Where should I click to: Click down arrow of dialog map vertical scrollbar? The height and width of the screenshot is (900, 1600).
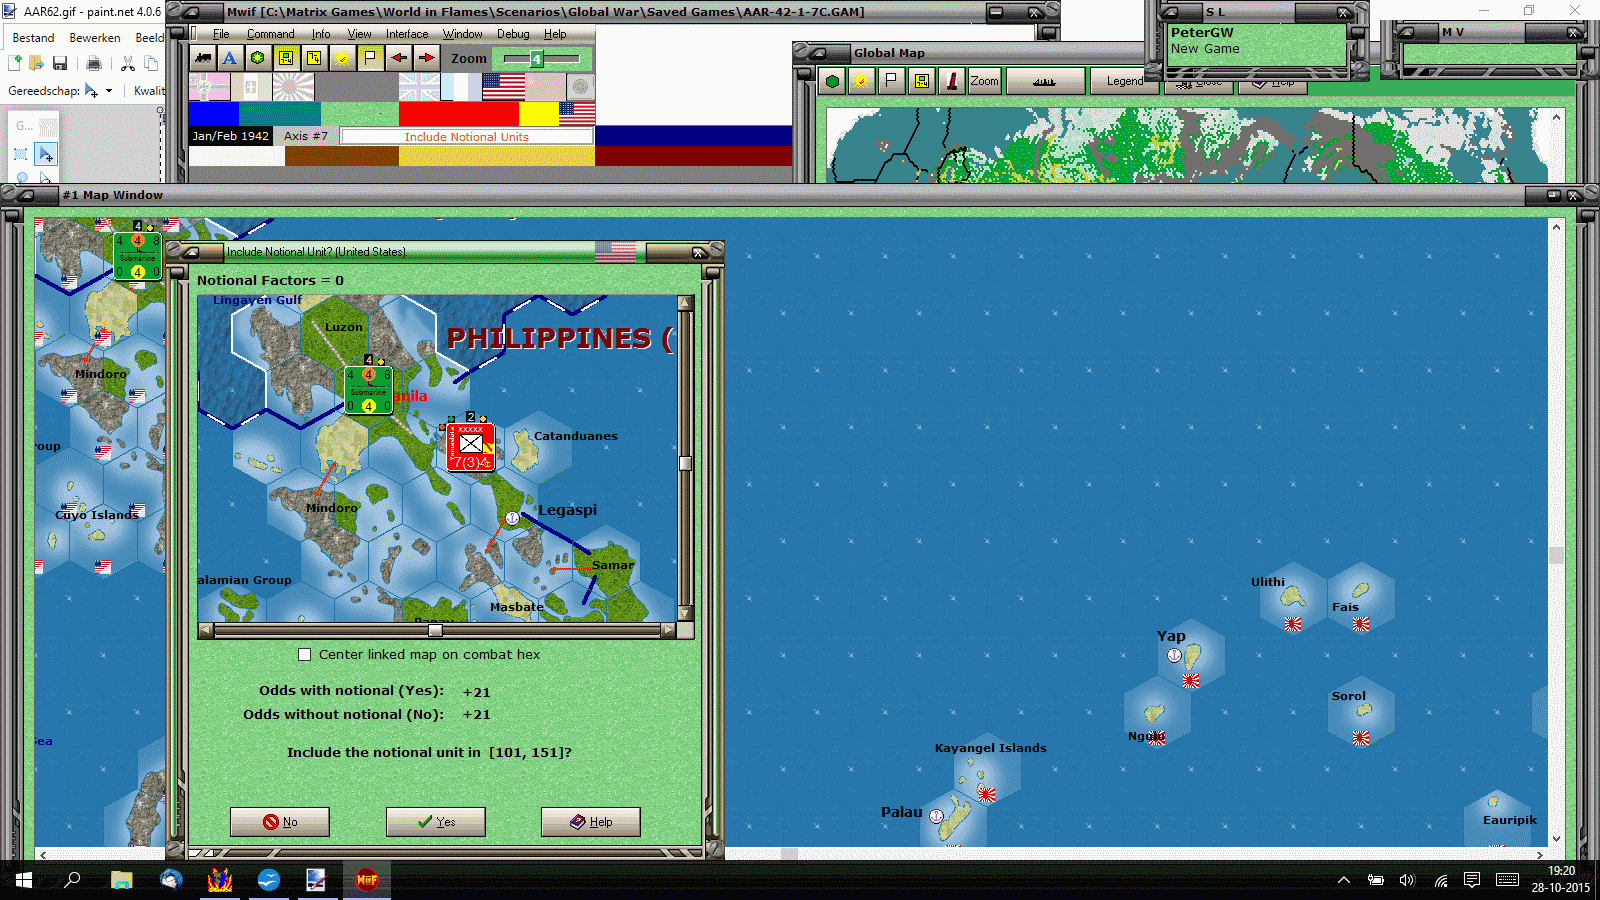685,613
